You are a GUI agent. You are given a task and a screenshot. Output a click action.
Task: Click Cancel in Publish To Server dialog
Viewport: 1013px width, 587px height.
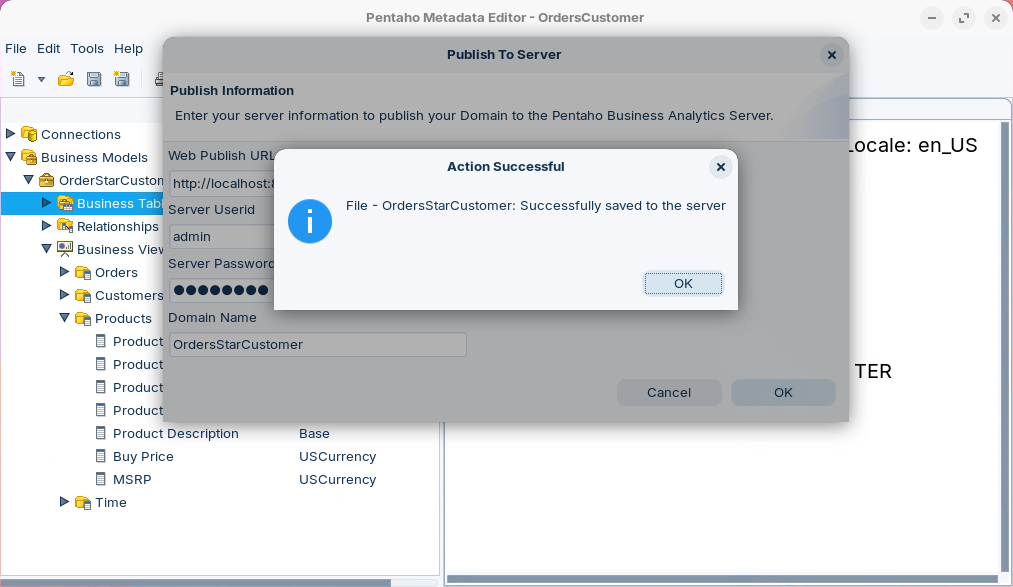(x=669, y=392)
